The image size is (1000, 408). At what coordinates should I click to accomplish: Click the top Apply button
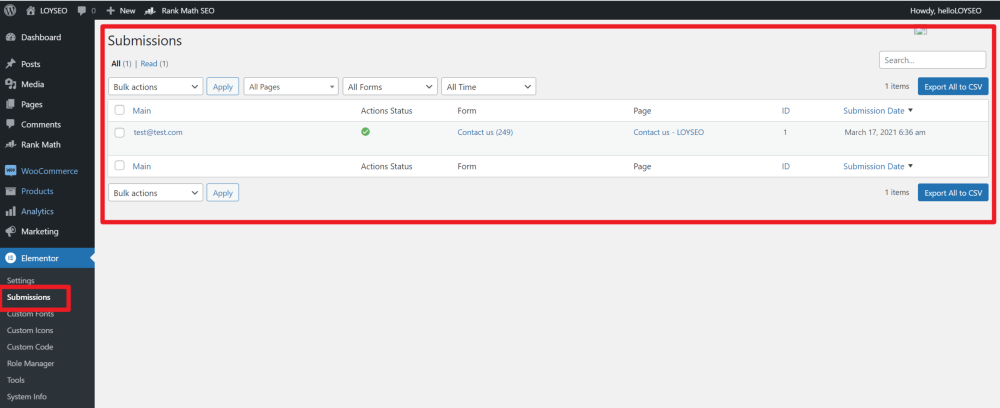coord(223,87)
